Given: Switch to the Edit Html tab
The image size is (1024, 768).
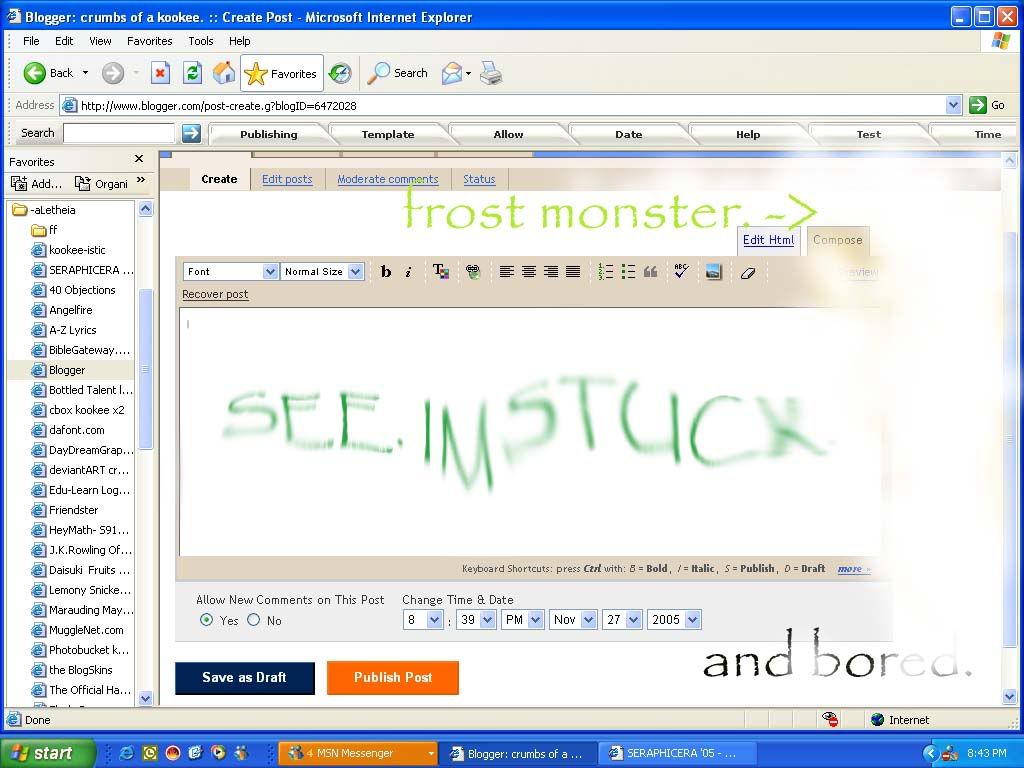Looking at the screenshot, I should pos(769,240).
